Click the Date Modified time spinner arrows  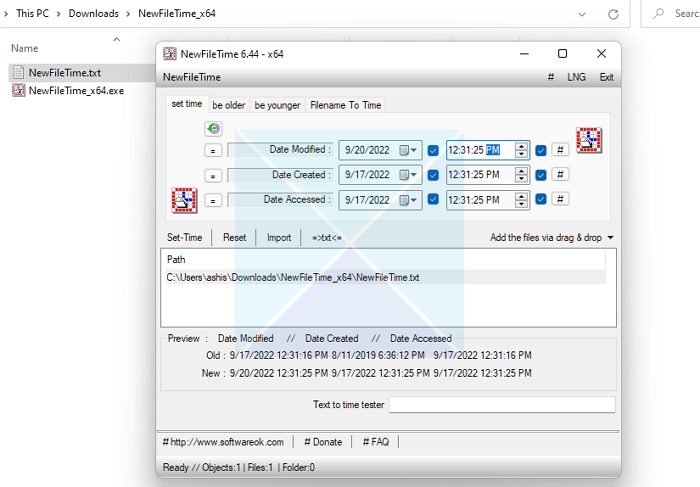click(521, 150)
